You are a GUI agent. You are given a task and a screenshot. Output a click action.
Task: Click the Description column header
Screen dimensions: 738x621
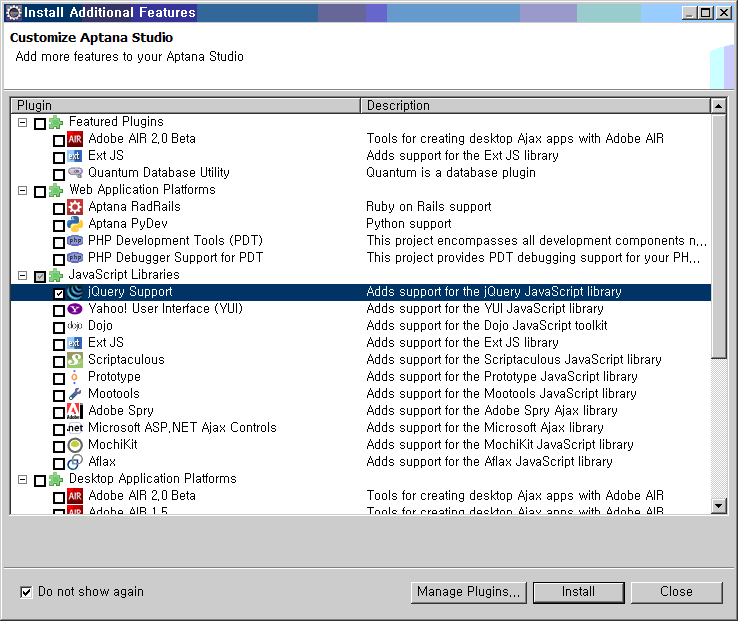click(536, 105)
